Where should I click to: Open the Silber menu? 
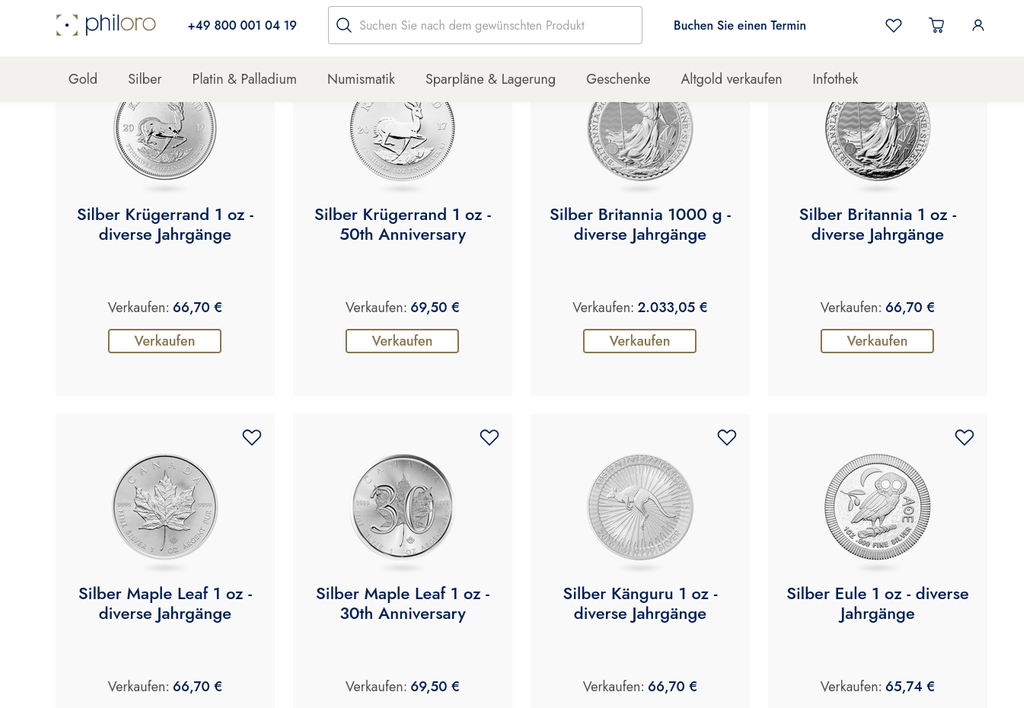coord(145,79)
